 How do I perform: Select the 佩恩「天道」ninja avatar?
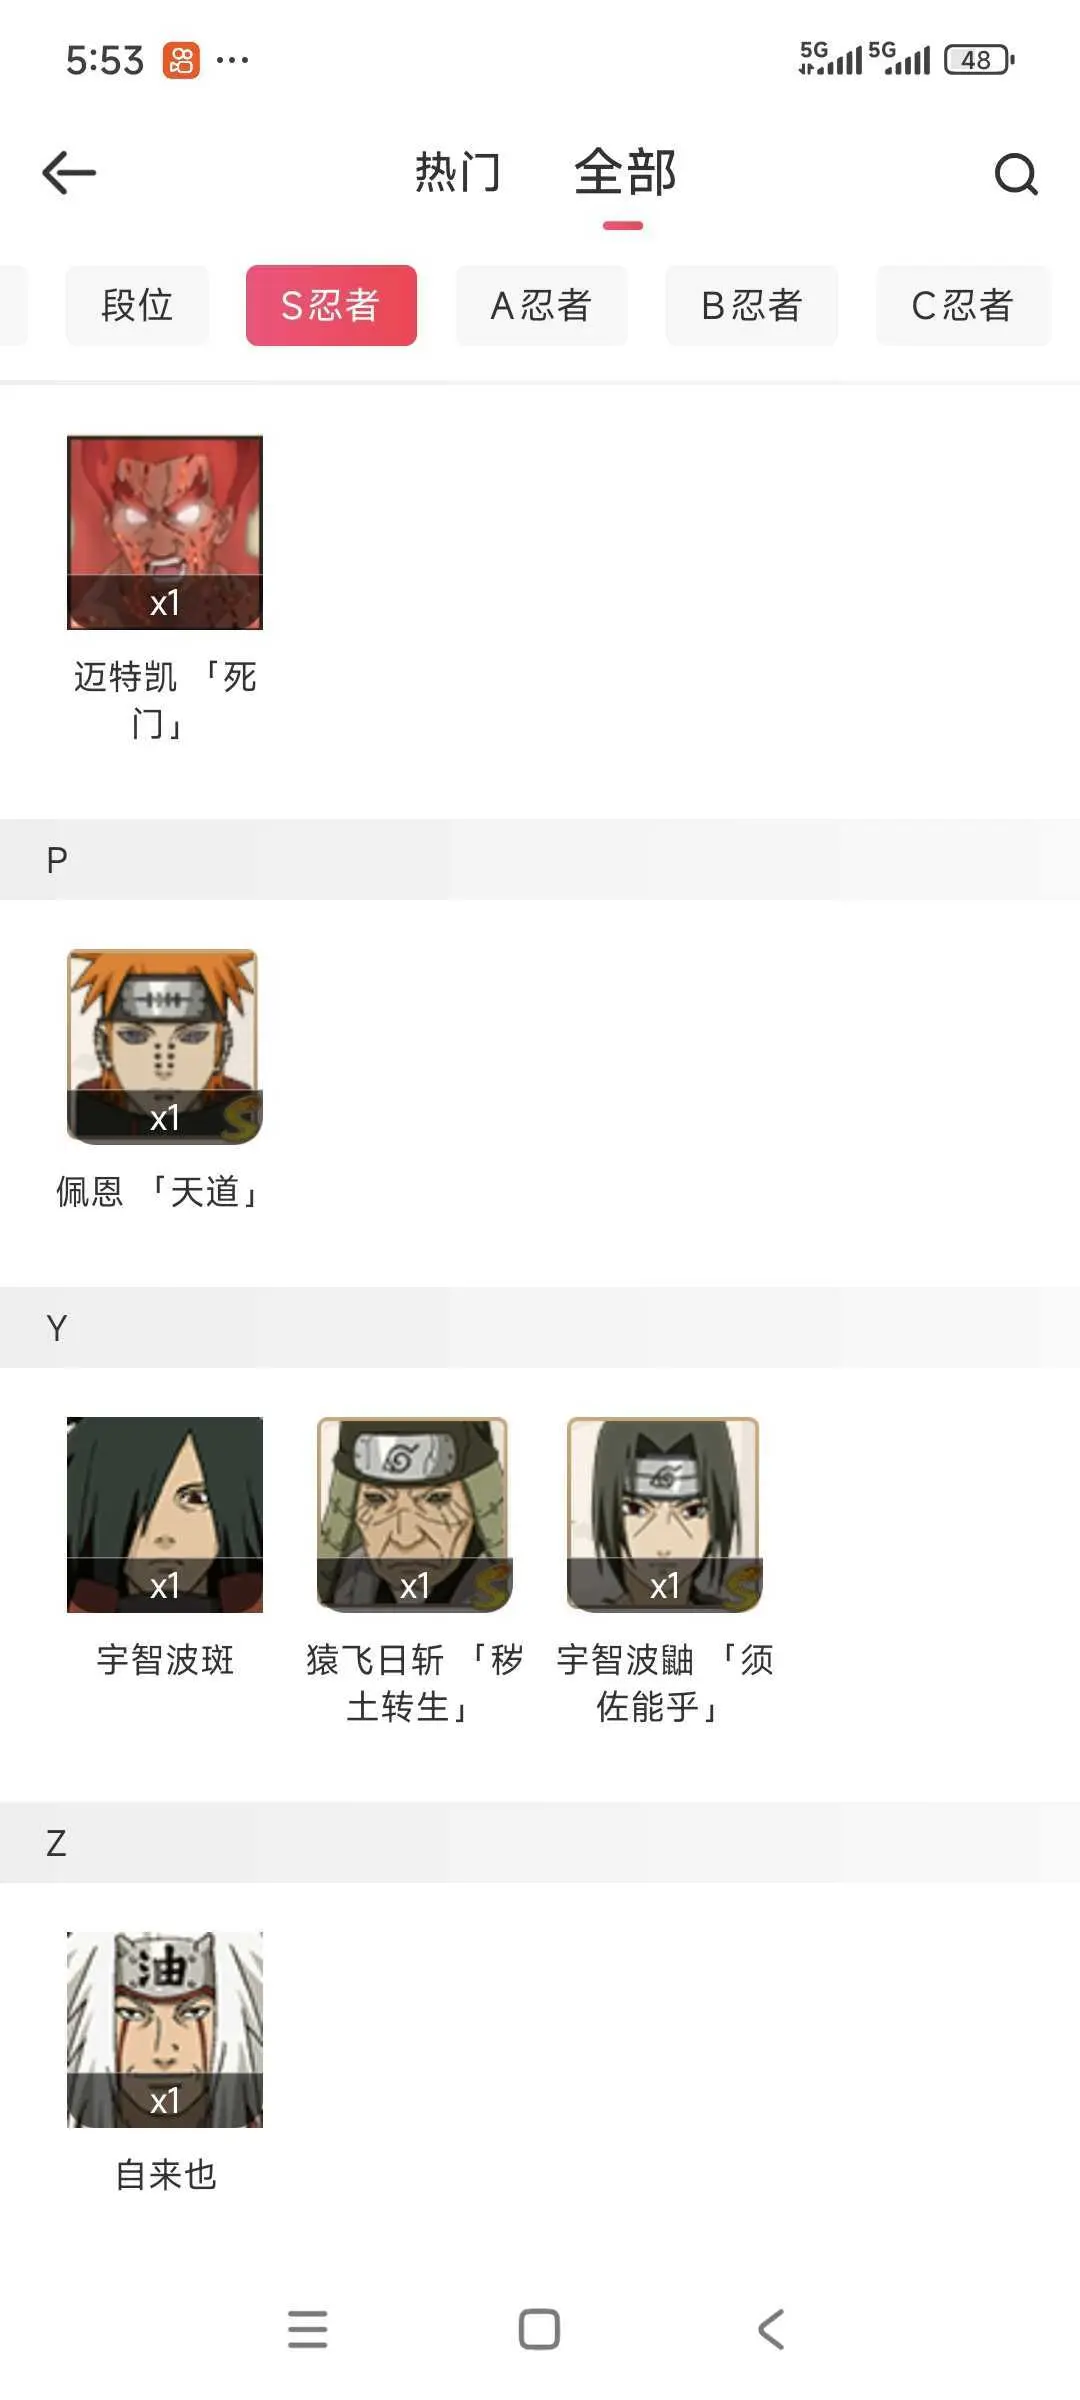point(165,1046)
